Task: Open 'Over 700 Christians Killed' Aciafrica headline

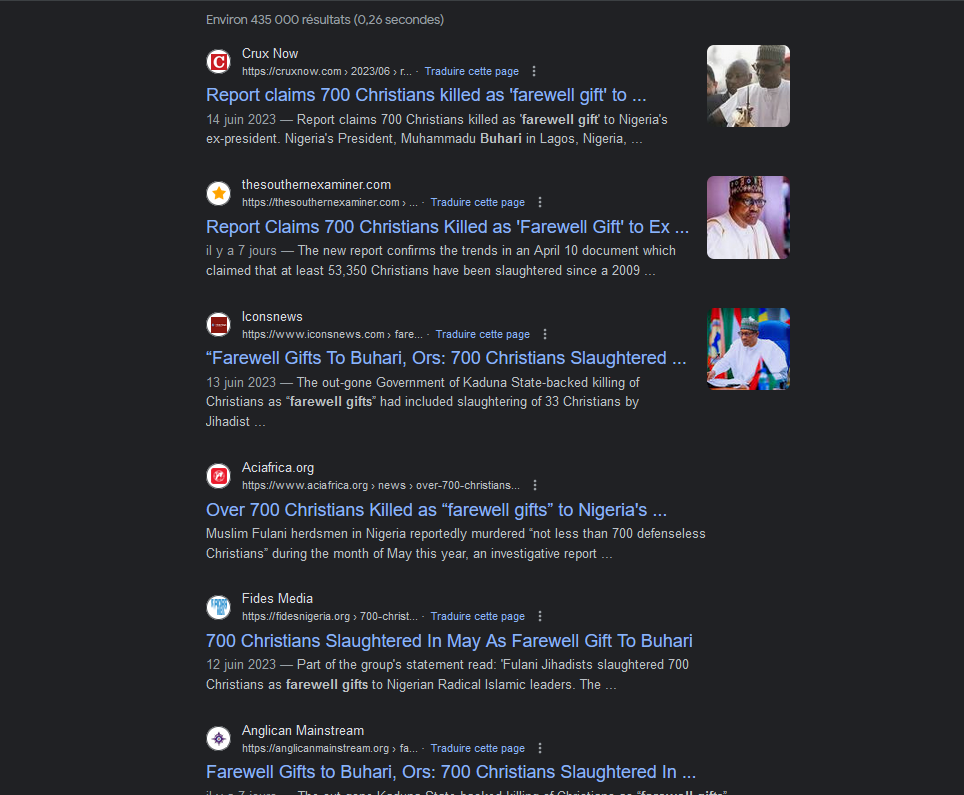Action: pyautogui.click(x=437, y=510)
